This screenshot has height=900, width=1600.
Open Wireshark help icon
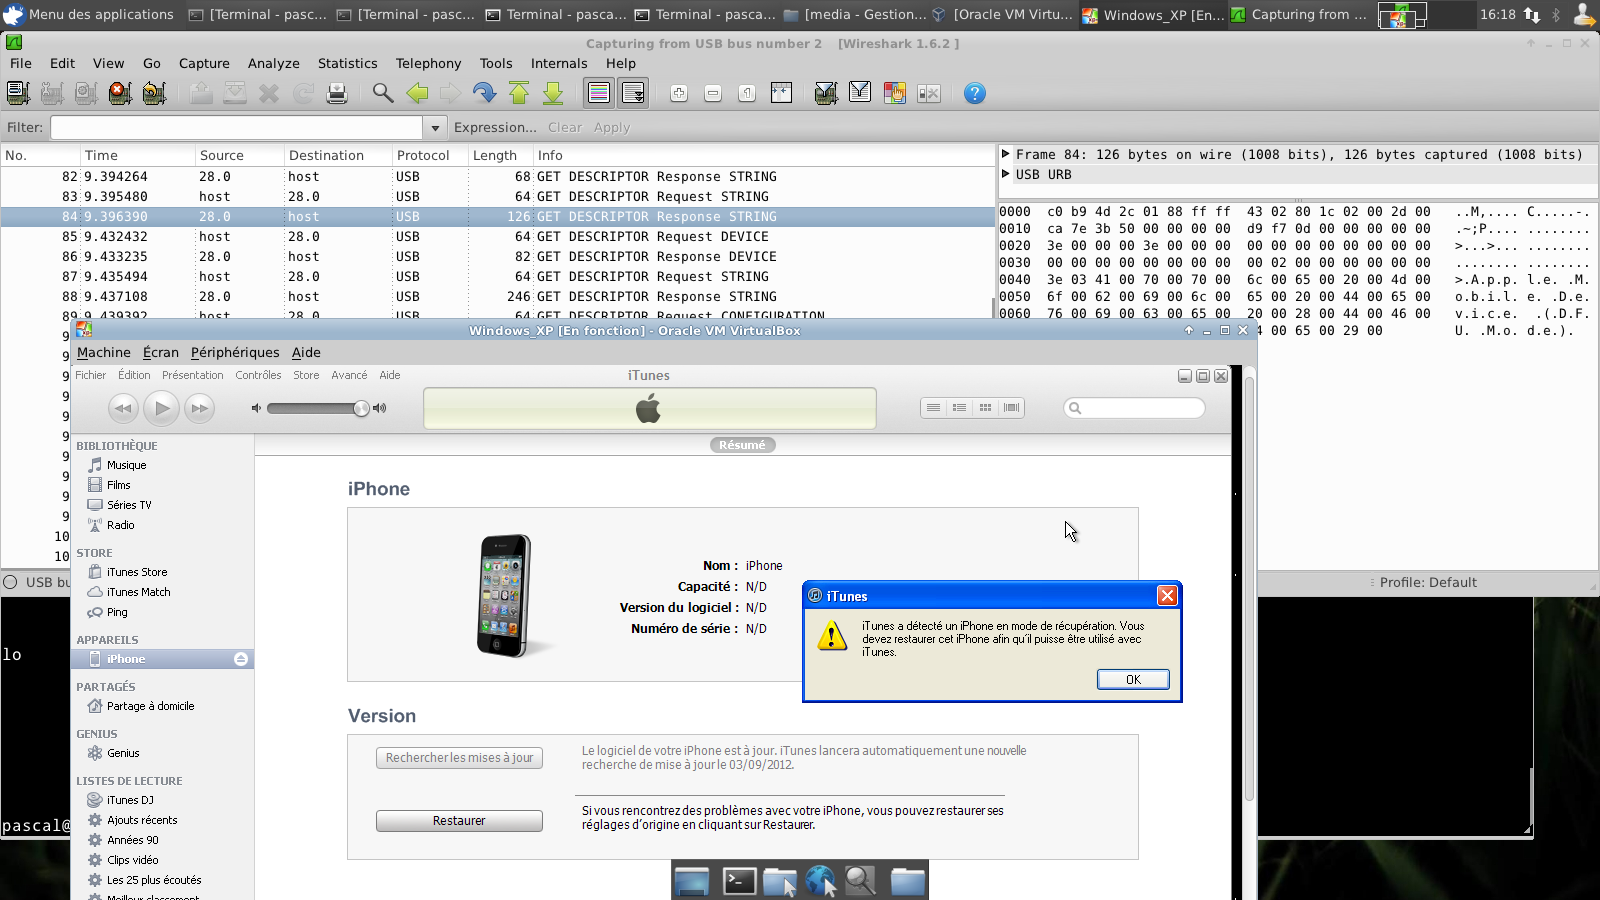tap(975, 93)
